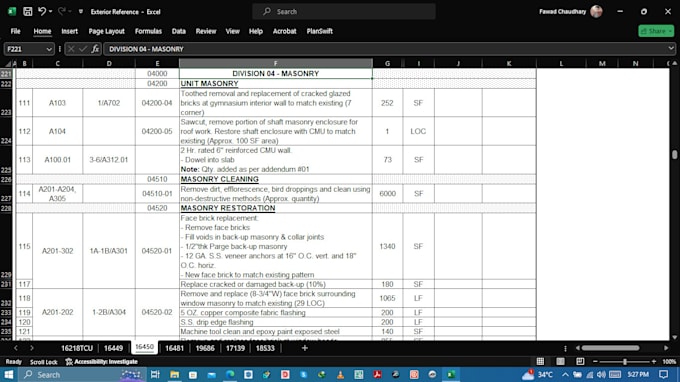Click the Enter checkmark icon in the formula bar

83,49
